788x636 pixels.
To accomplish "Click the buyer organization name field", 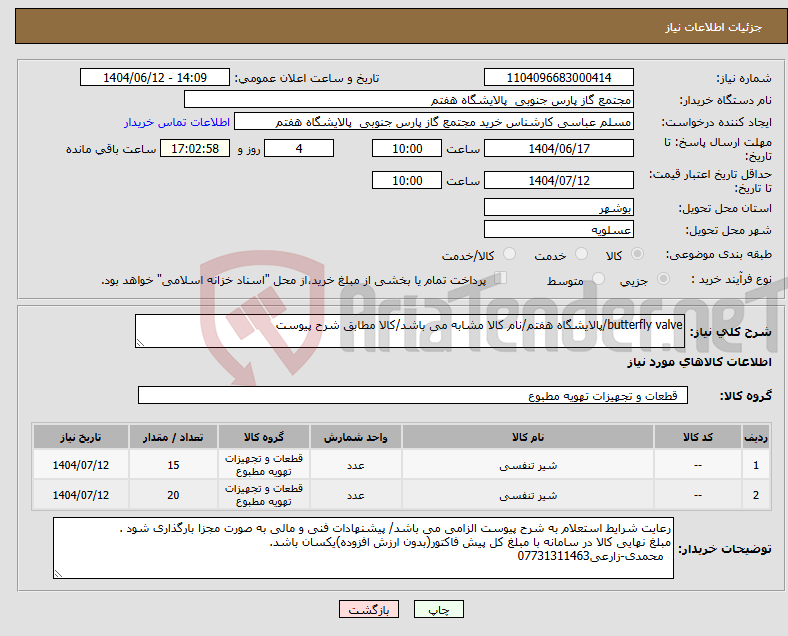I will tap(409, 99).
